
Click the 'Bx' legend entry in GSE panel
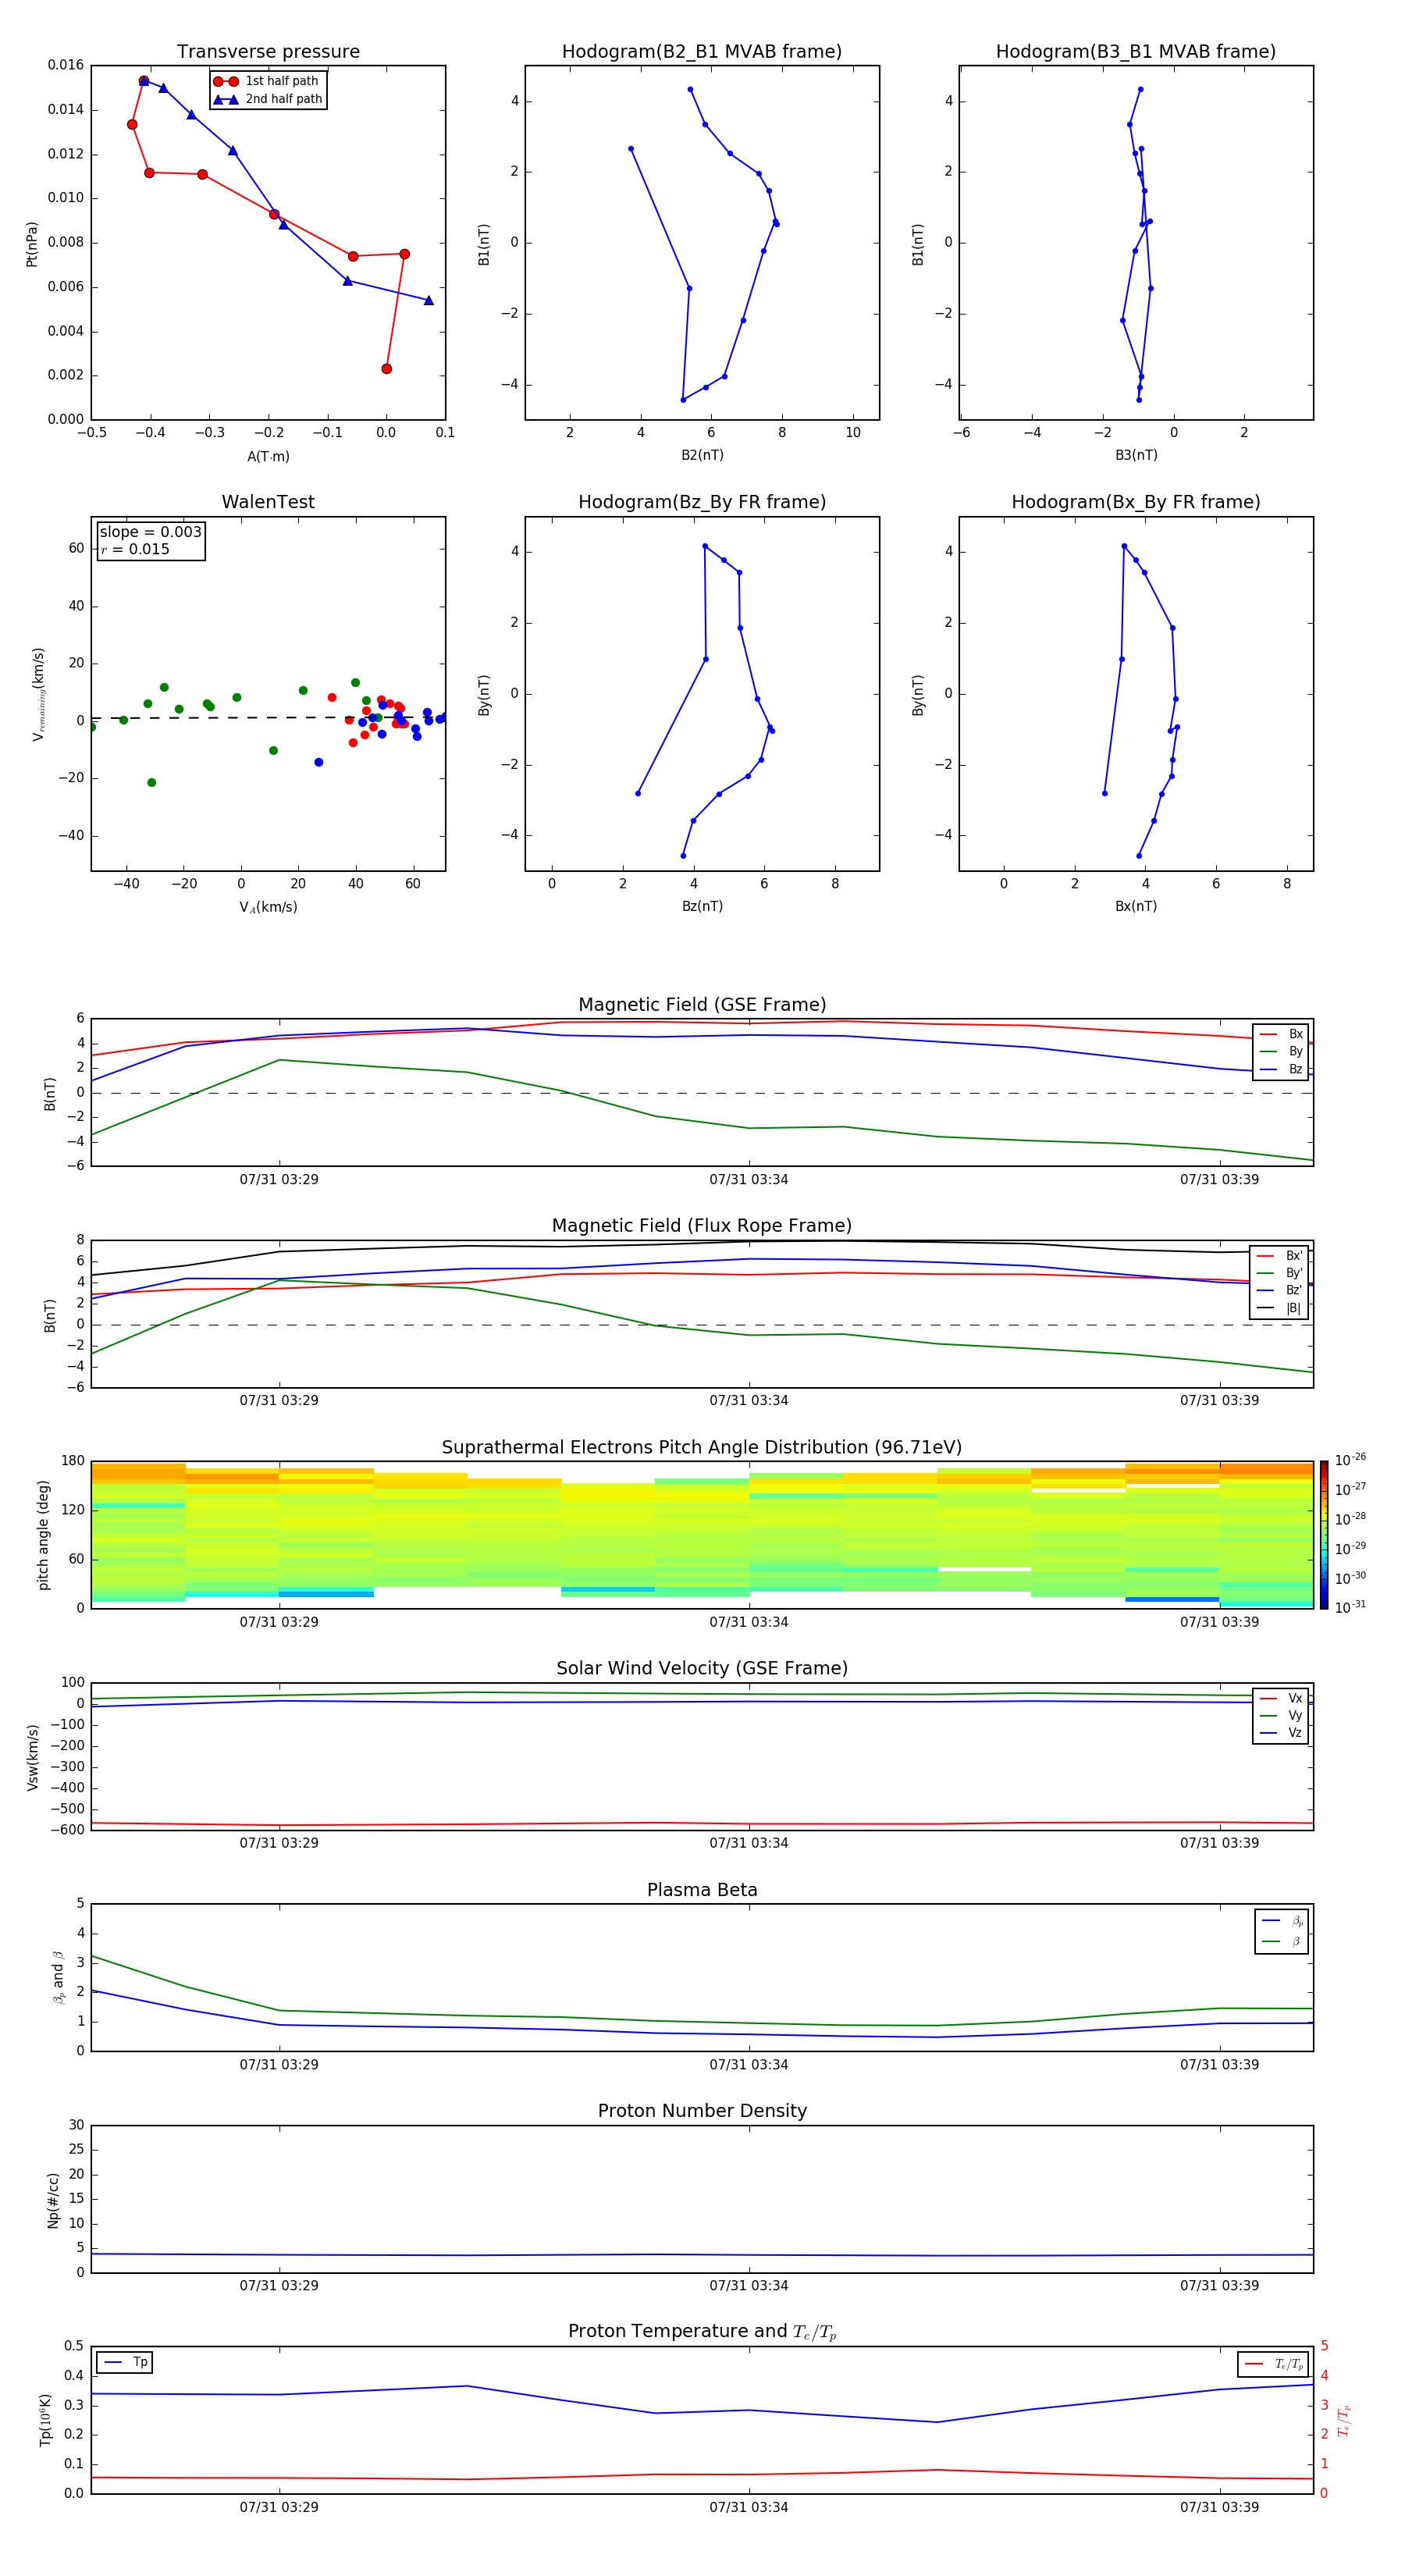tap(1281, 1034)
